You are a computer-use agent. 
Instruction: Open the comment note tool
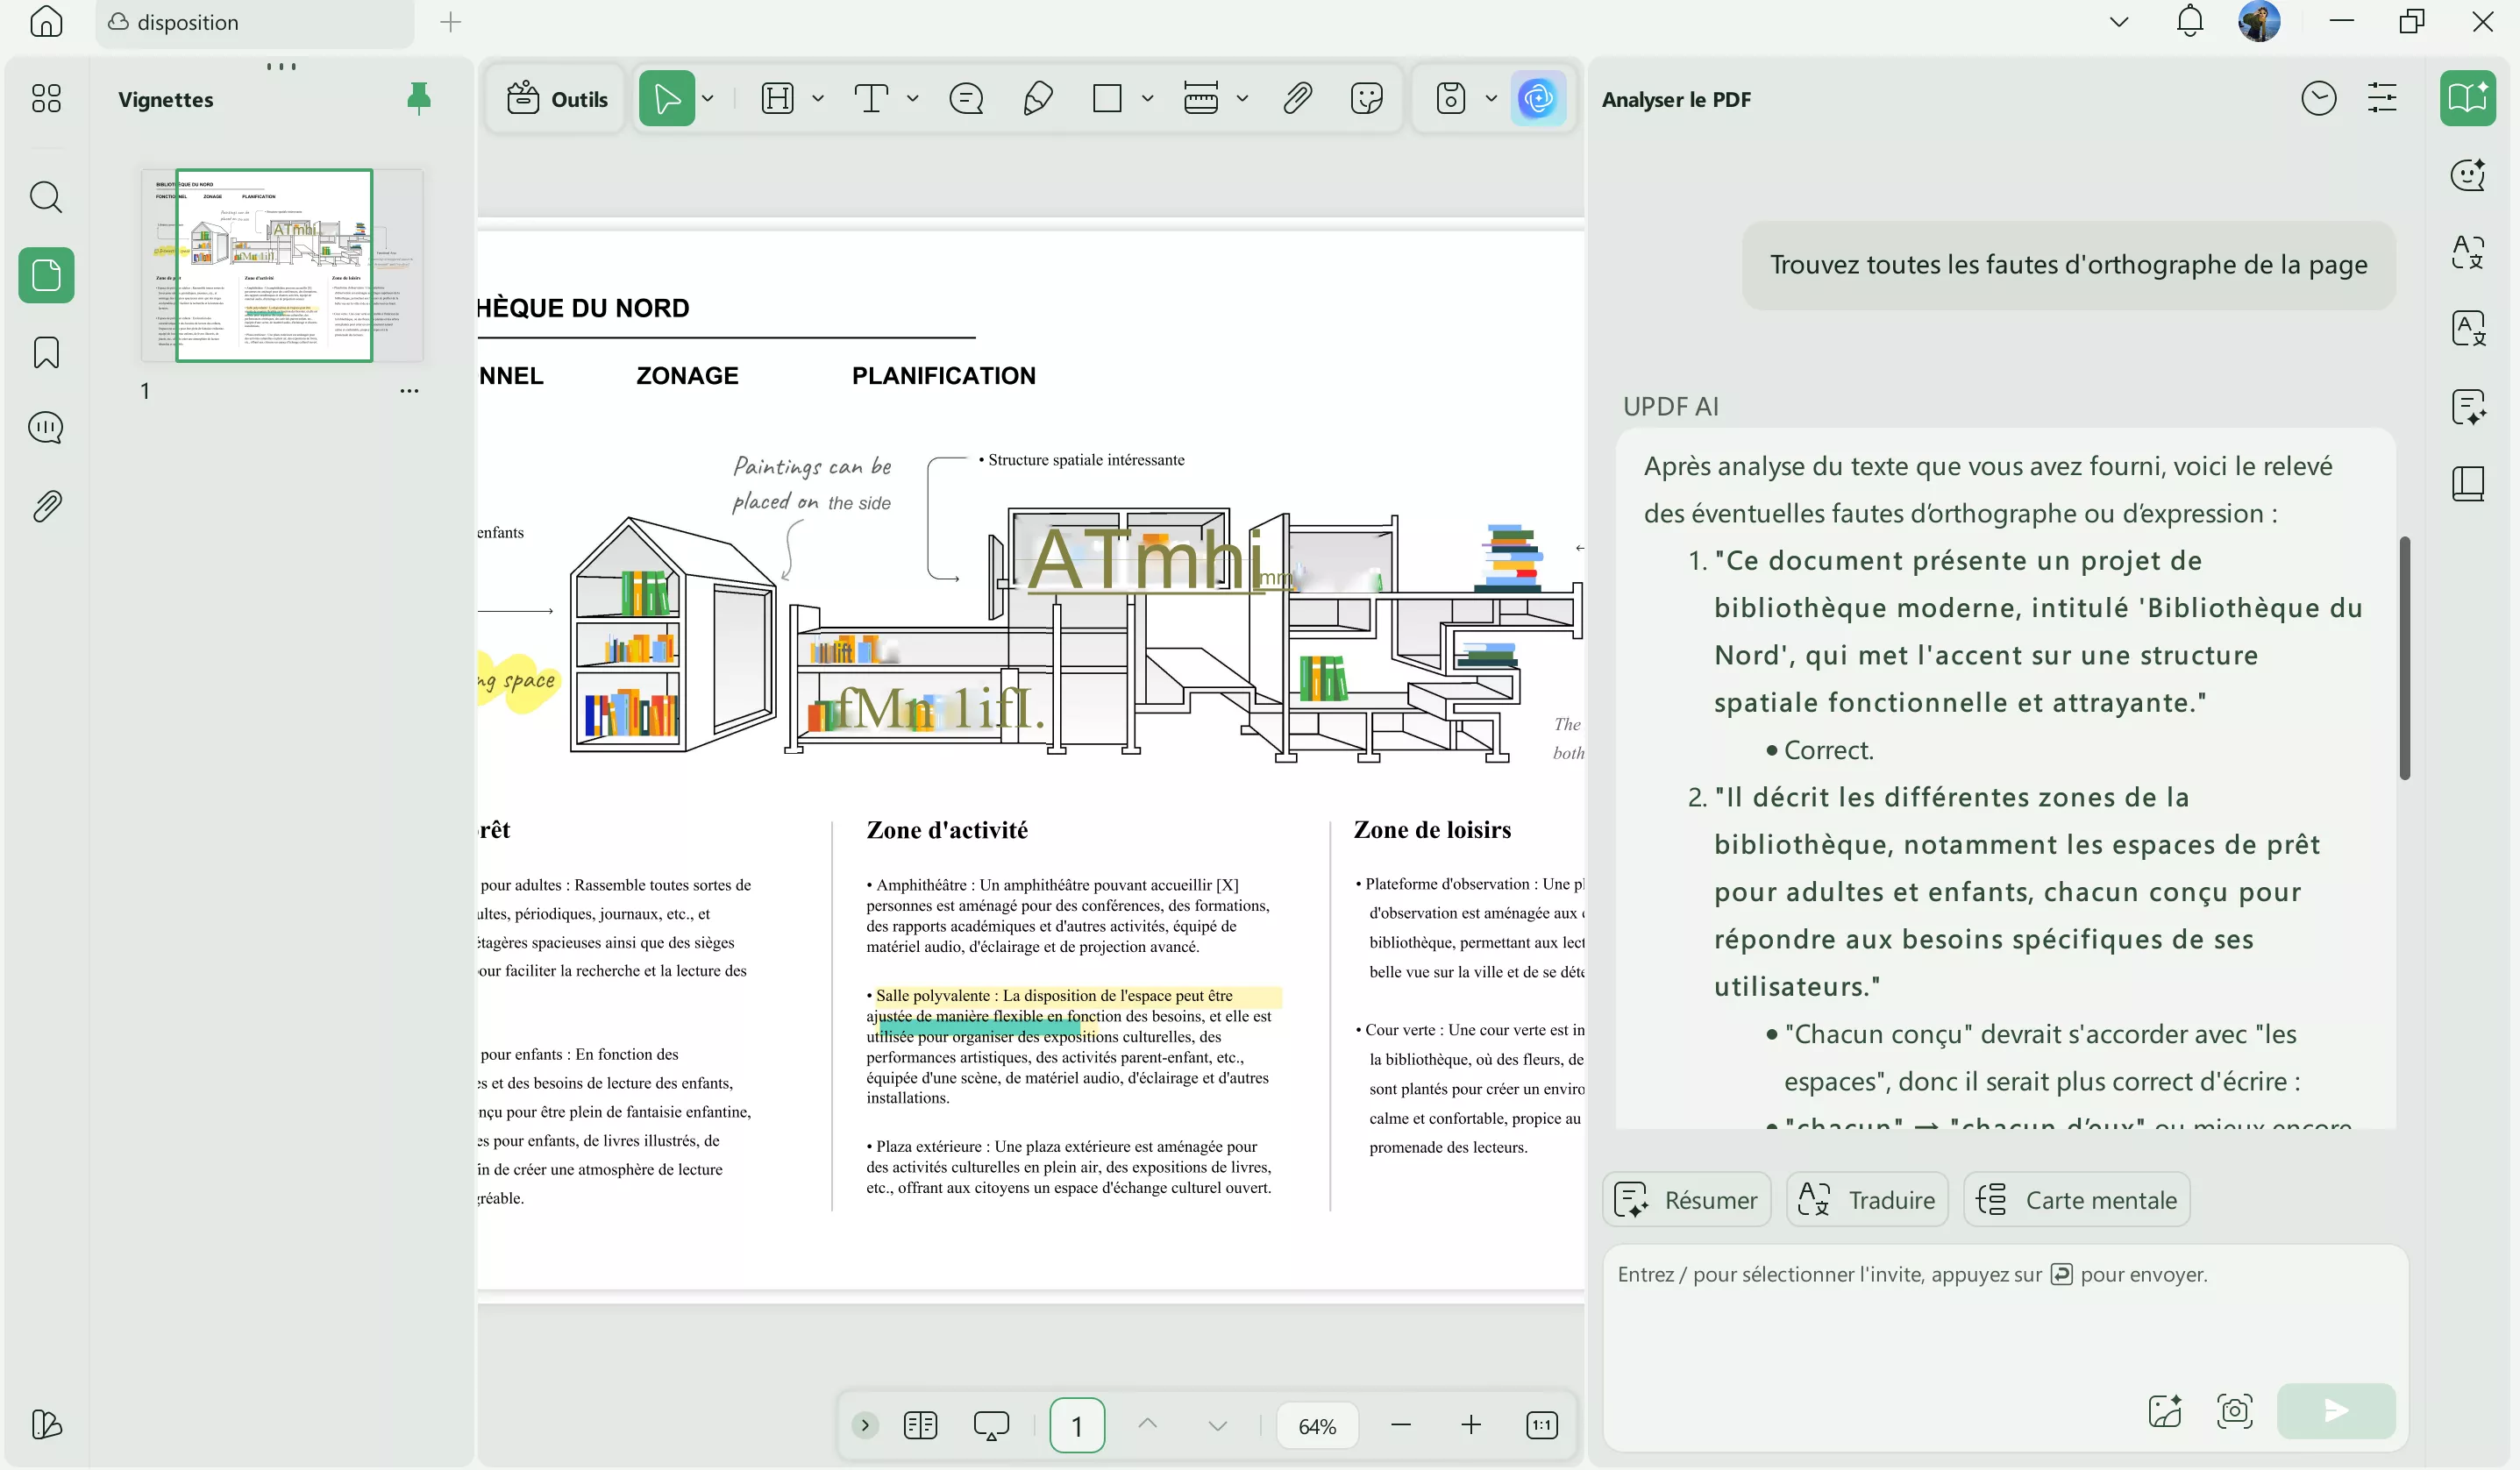point(966,98)
